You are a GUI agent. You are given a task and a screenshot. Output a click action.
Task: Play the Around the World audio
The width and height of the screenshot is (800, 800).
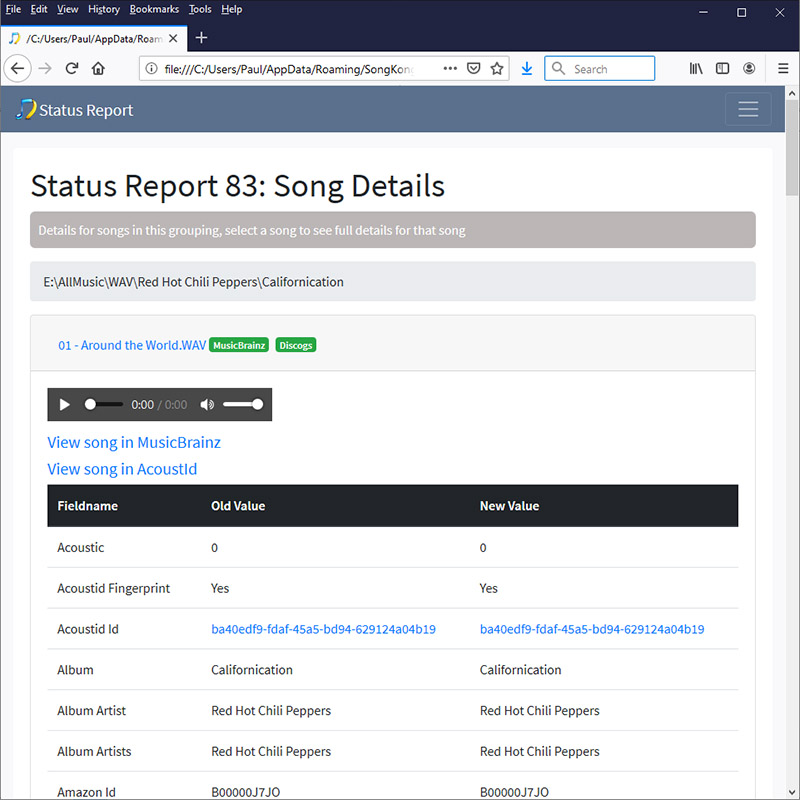click(64, 405)
